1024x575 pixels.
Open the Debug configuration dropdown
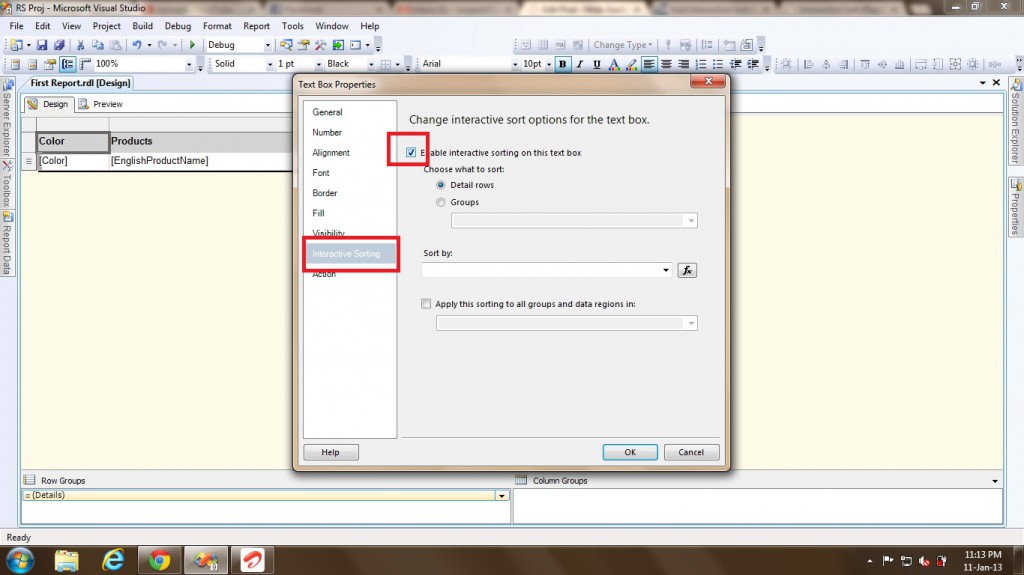267,45
